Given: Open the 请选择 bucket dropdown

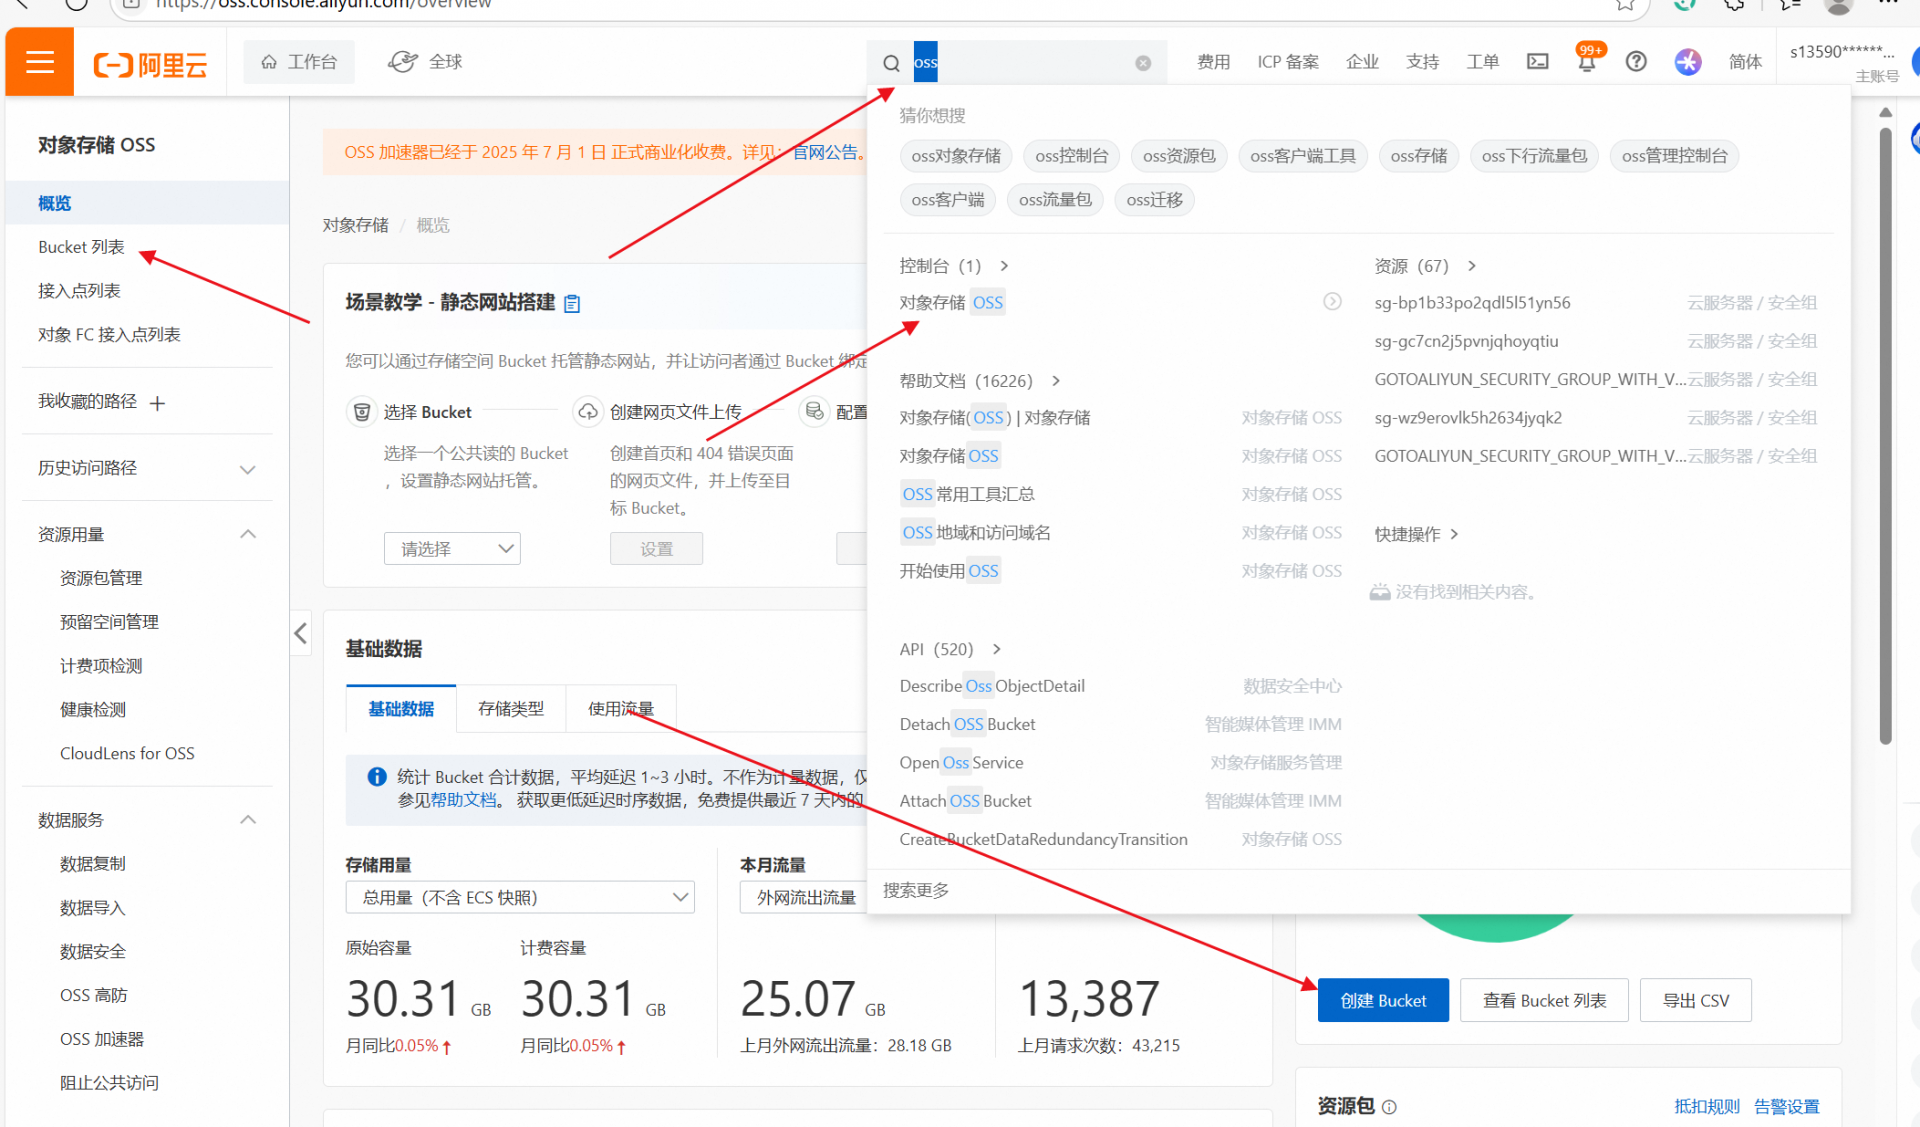Looking at the screenshot, I should [x=452, y=549].
